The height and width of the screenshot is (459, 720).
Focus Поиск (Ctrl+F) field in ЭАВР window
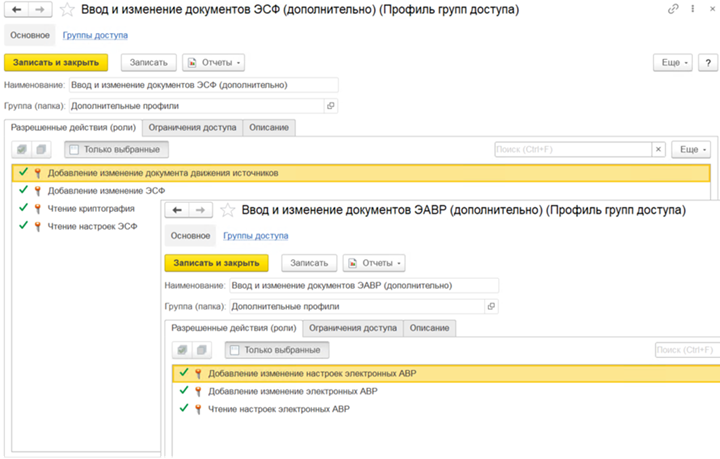[687, 350]
